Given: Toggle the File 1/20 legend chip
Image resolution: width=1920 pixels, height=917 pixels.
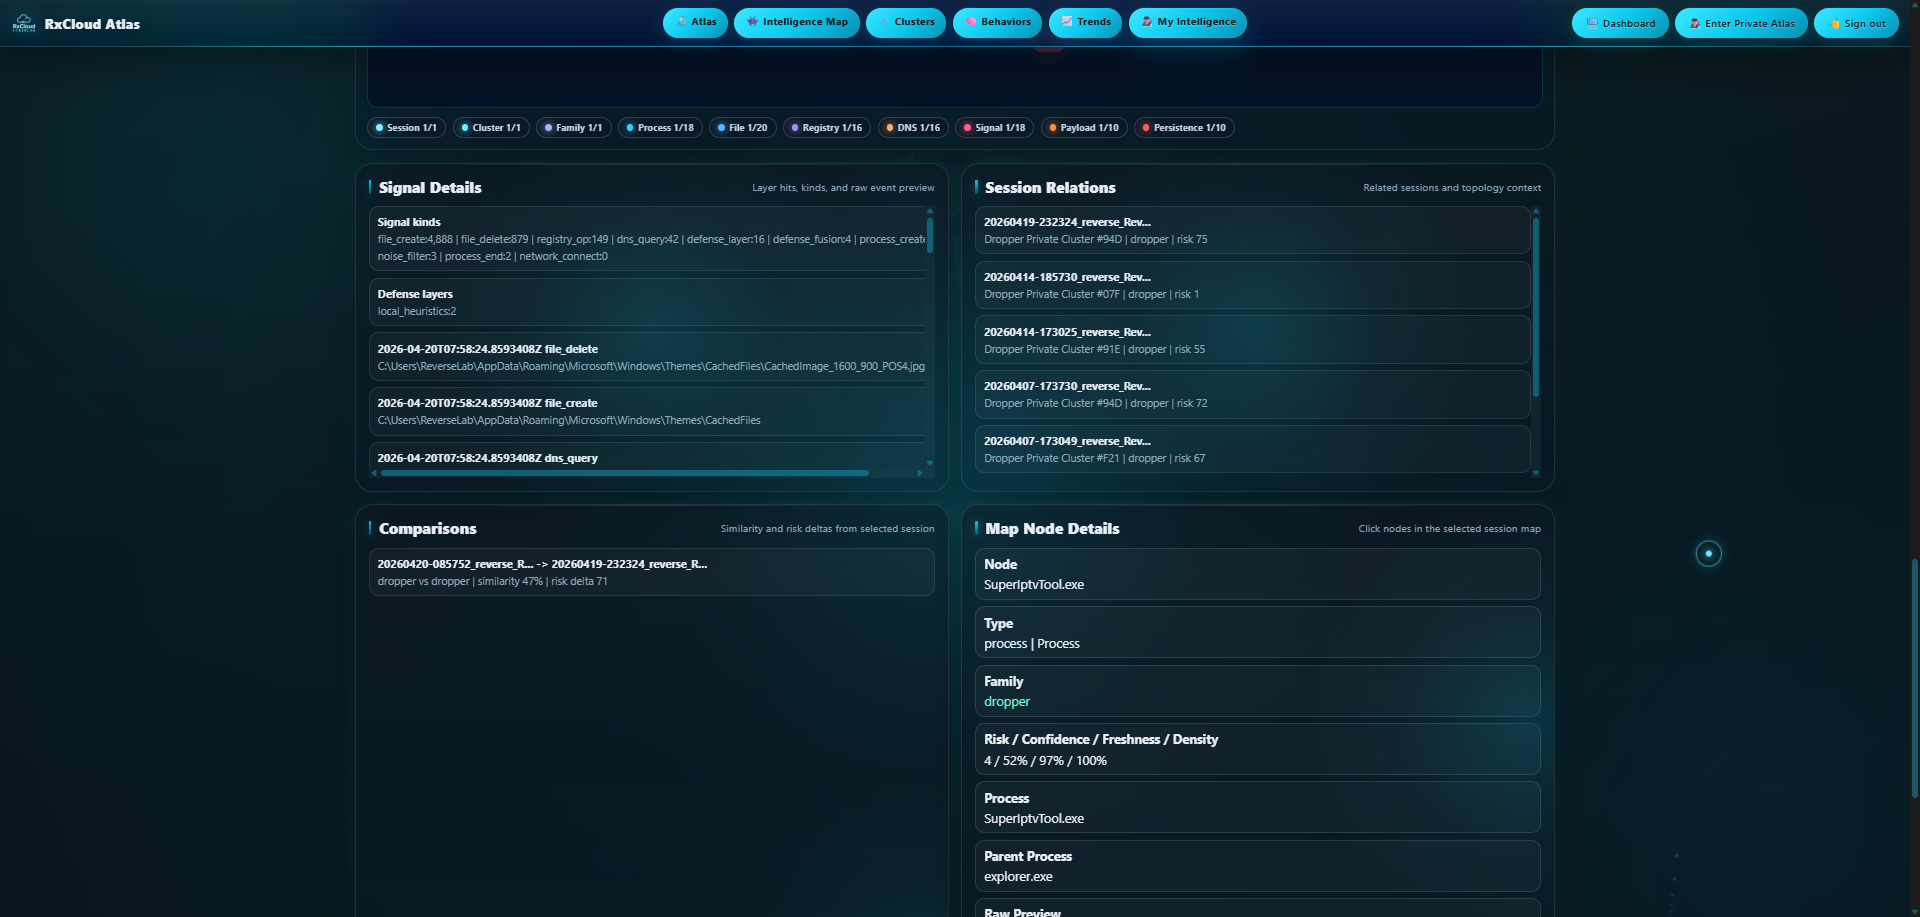Looking at the screenshot, I should (742, 128).
